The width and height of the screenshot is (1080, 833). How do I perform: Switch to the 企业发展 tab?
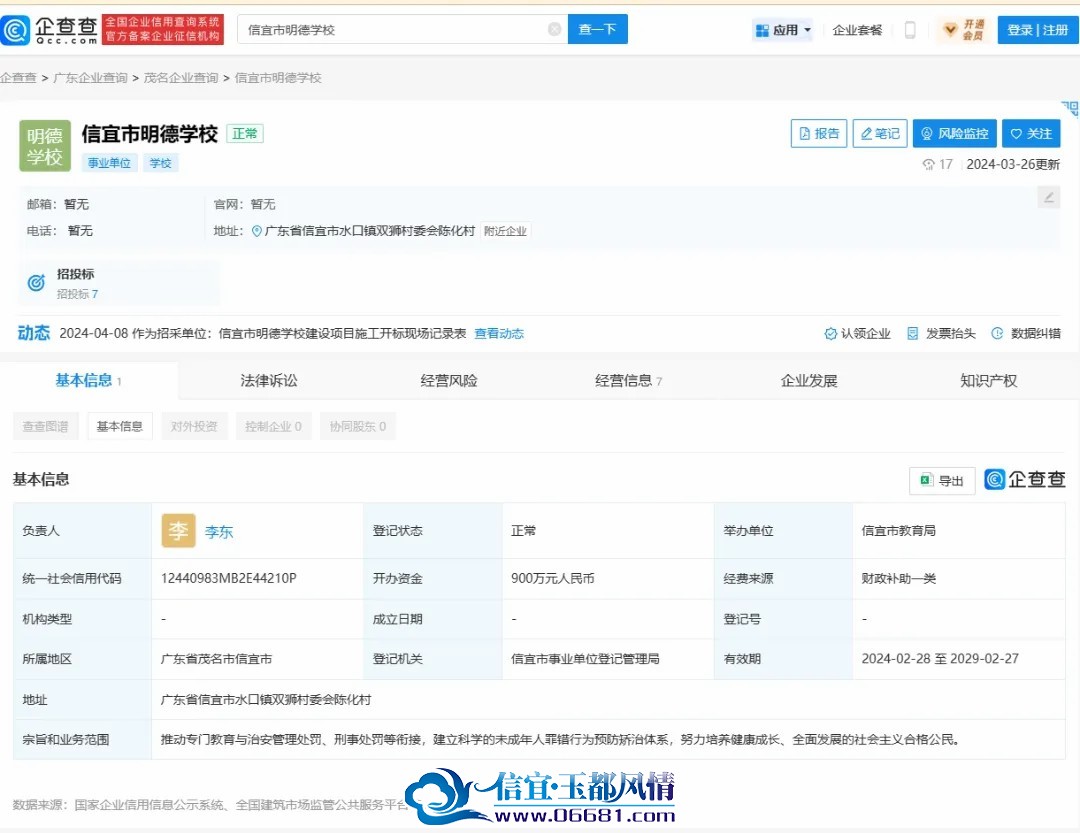pyautogui.click(x=809, y=380)
